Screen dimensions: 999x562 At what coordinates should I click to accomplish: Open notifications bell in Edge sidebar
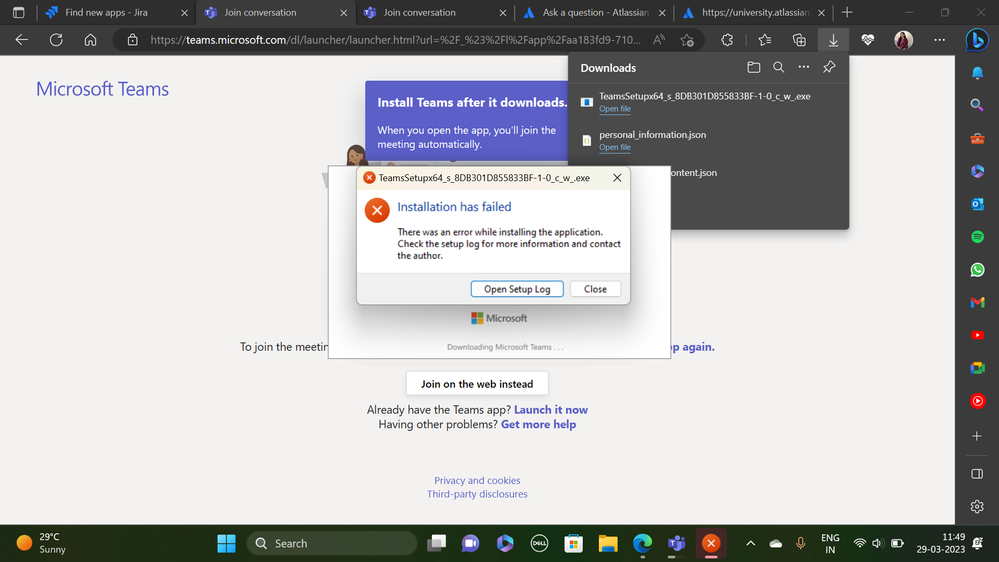(977, 73)
